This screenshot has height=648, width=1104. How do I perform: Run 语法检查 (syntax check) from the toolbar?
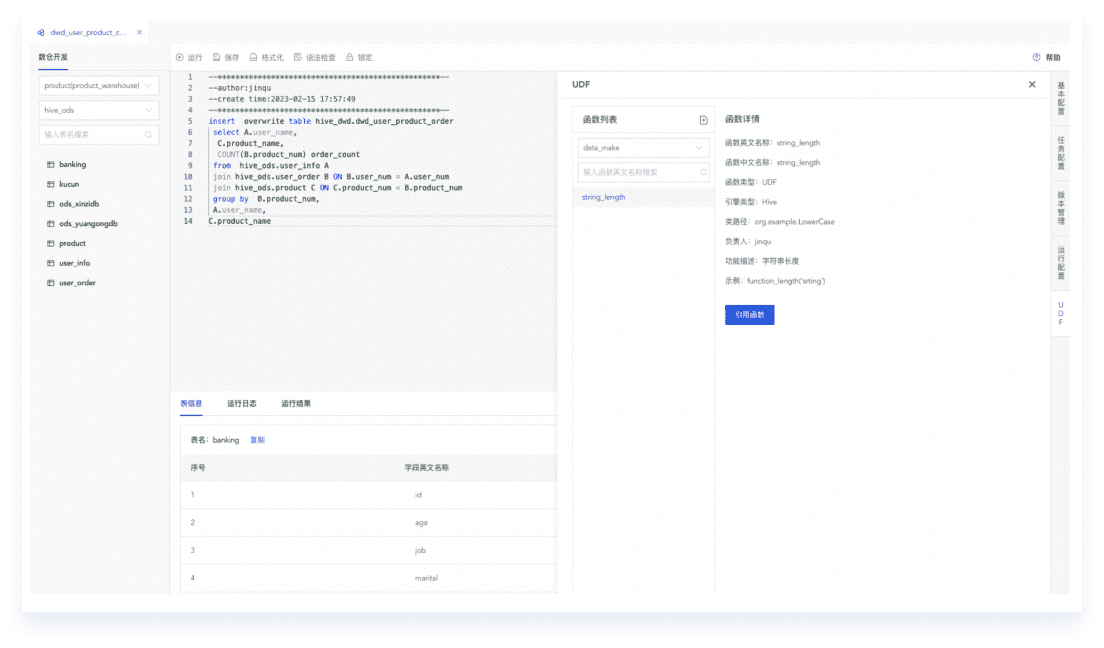(298, 58)
